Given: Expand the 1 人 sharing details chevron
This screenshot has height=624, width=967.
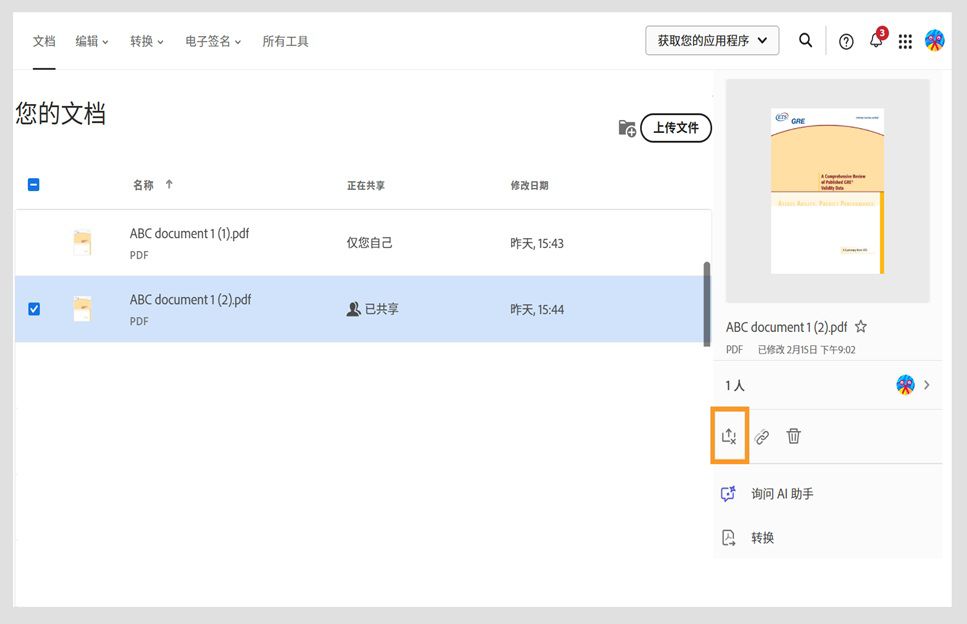Looking at the screenshot, I should (926, 385).
